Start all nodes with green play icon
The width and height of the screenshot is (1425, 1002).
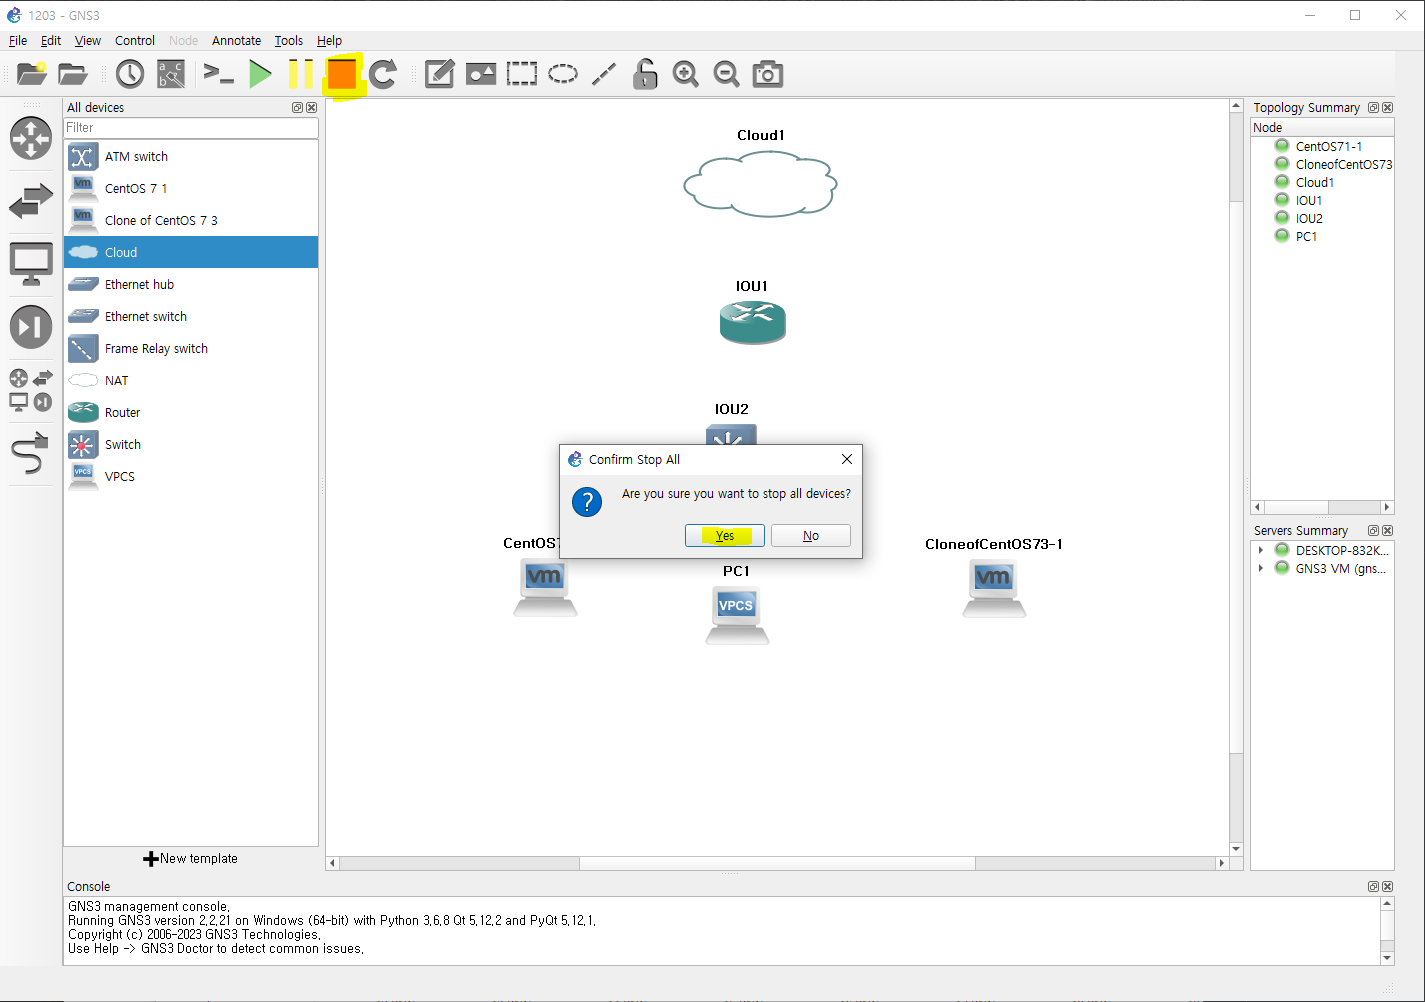point(260,74)
